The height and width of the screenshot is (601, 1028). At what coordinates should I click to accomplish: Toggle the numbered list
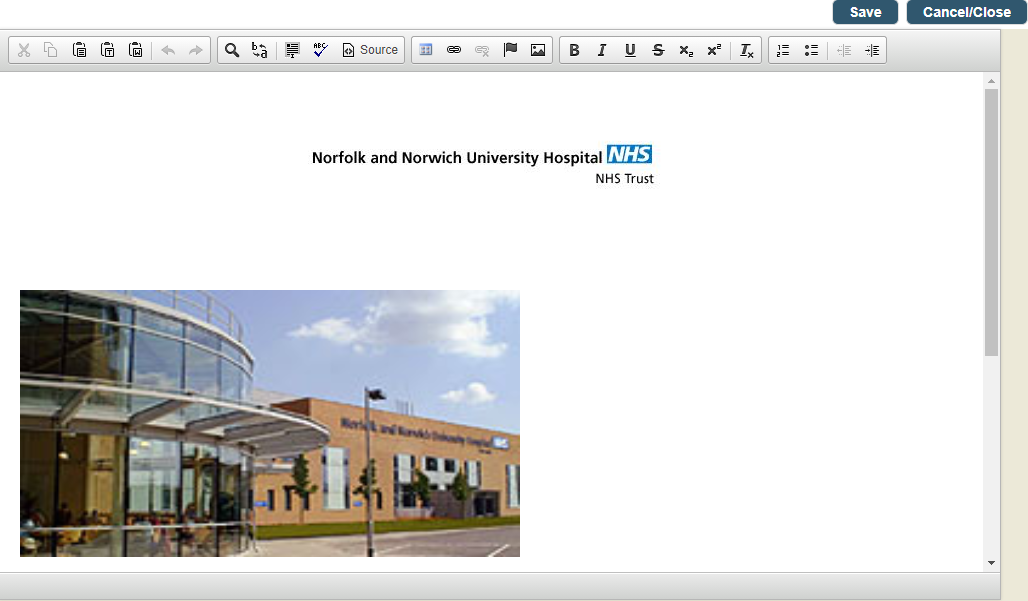click(x=784, y=50)
